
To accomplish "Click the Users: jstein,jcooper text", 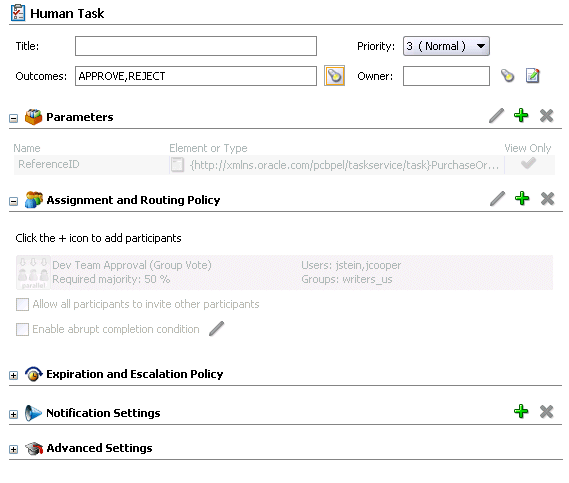I will [351, 265].
